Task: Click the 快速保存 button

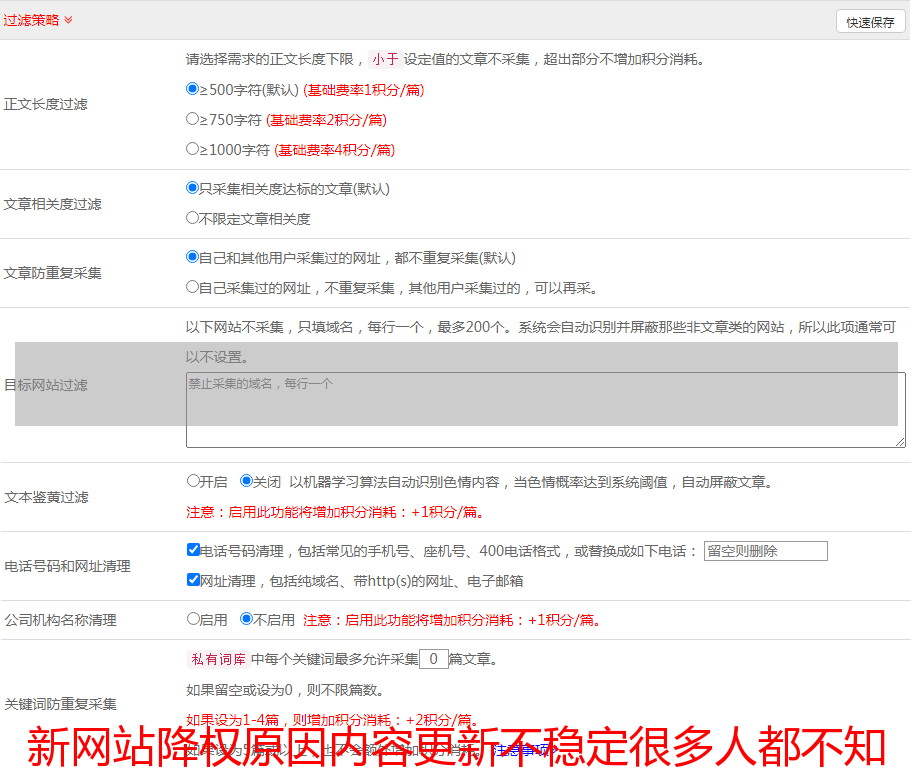Action: tap(869, 22)
